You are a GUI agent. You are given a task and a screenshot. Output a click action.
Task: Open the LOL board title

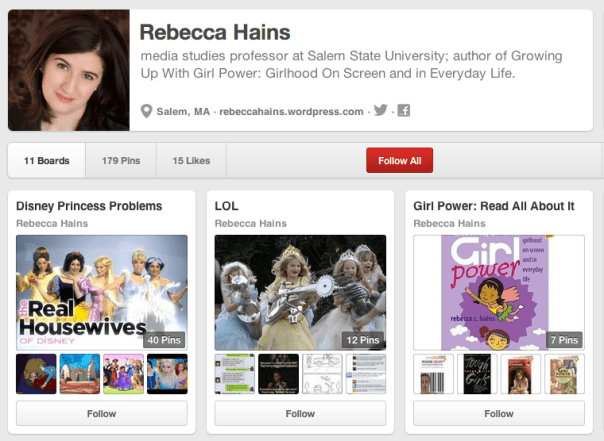pyautogui.click(x=226, y=206)
